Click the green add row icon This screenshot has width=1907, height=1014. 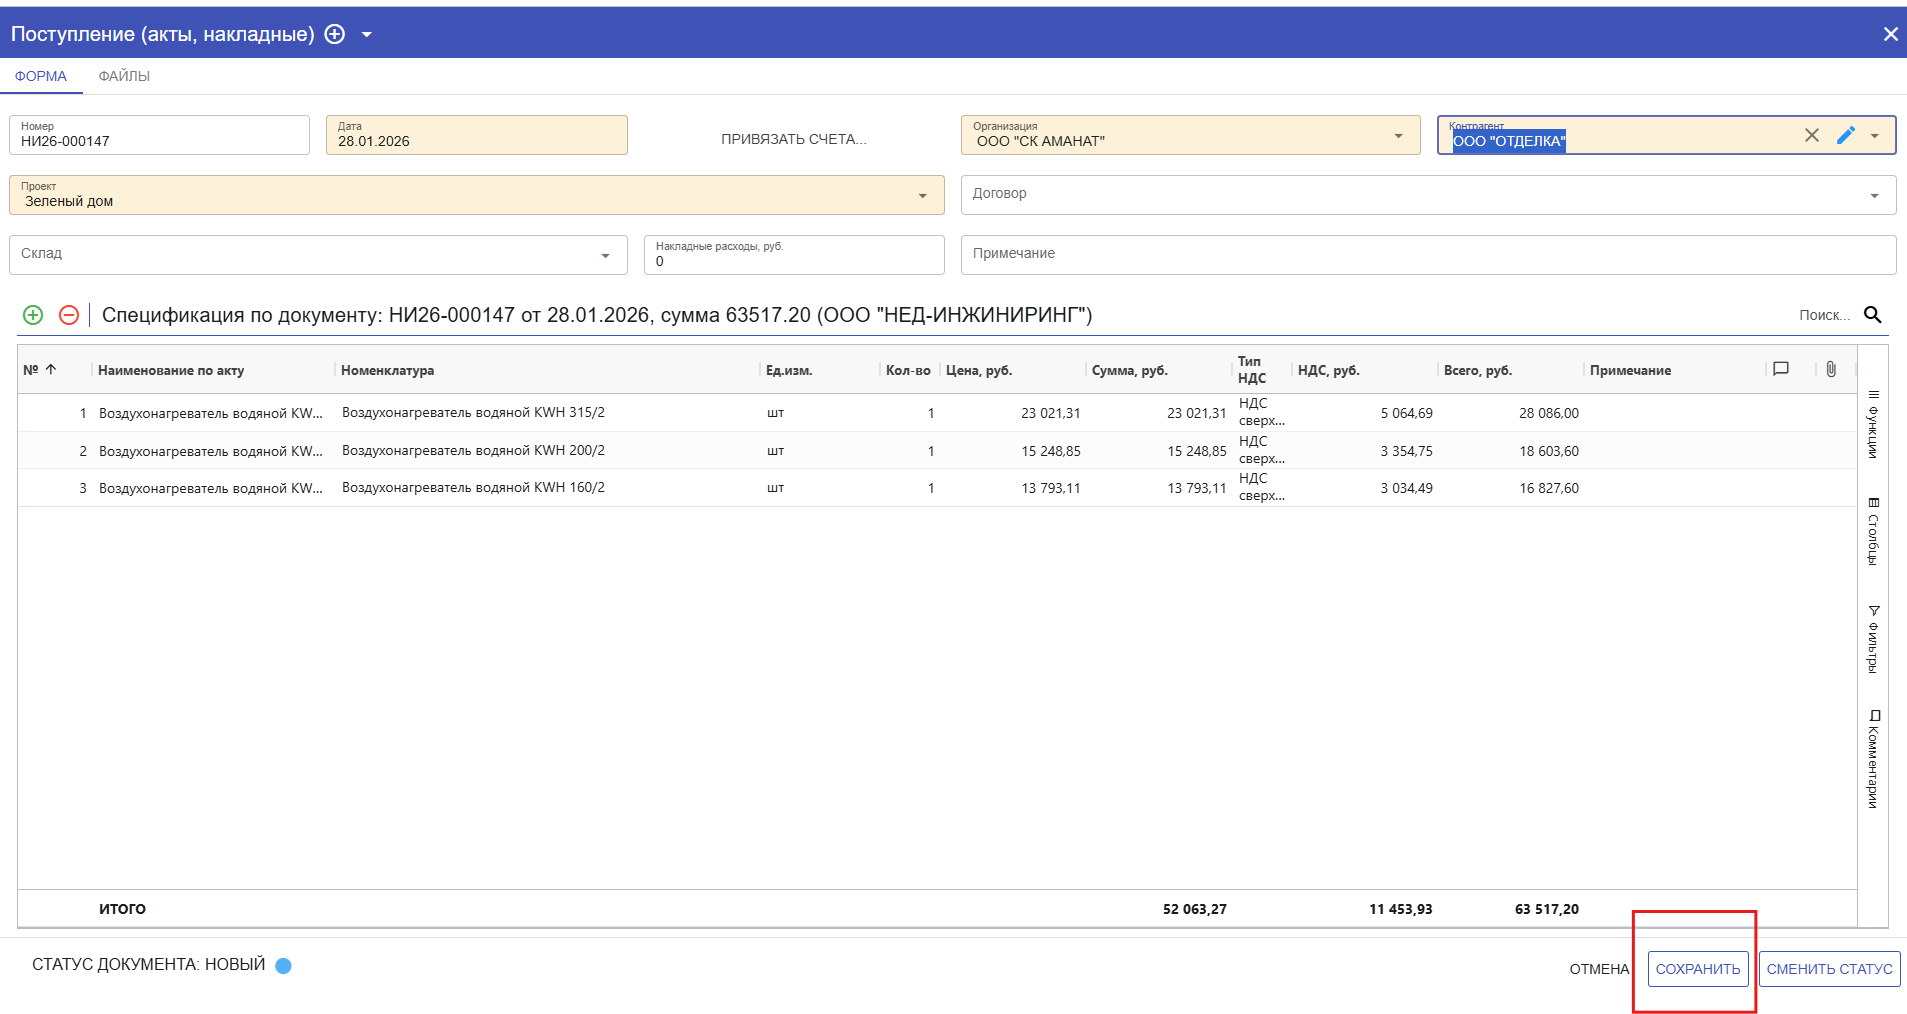click(33, 315)
